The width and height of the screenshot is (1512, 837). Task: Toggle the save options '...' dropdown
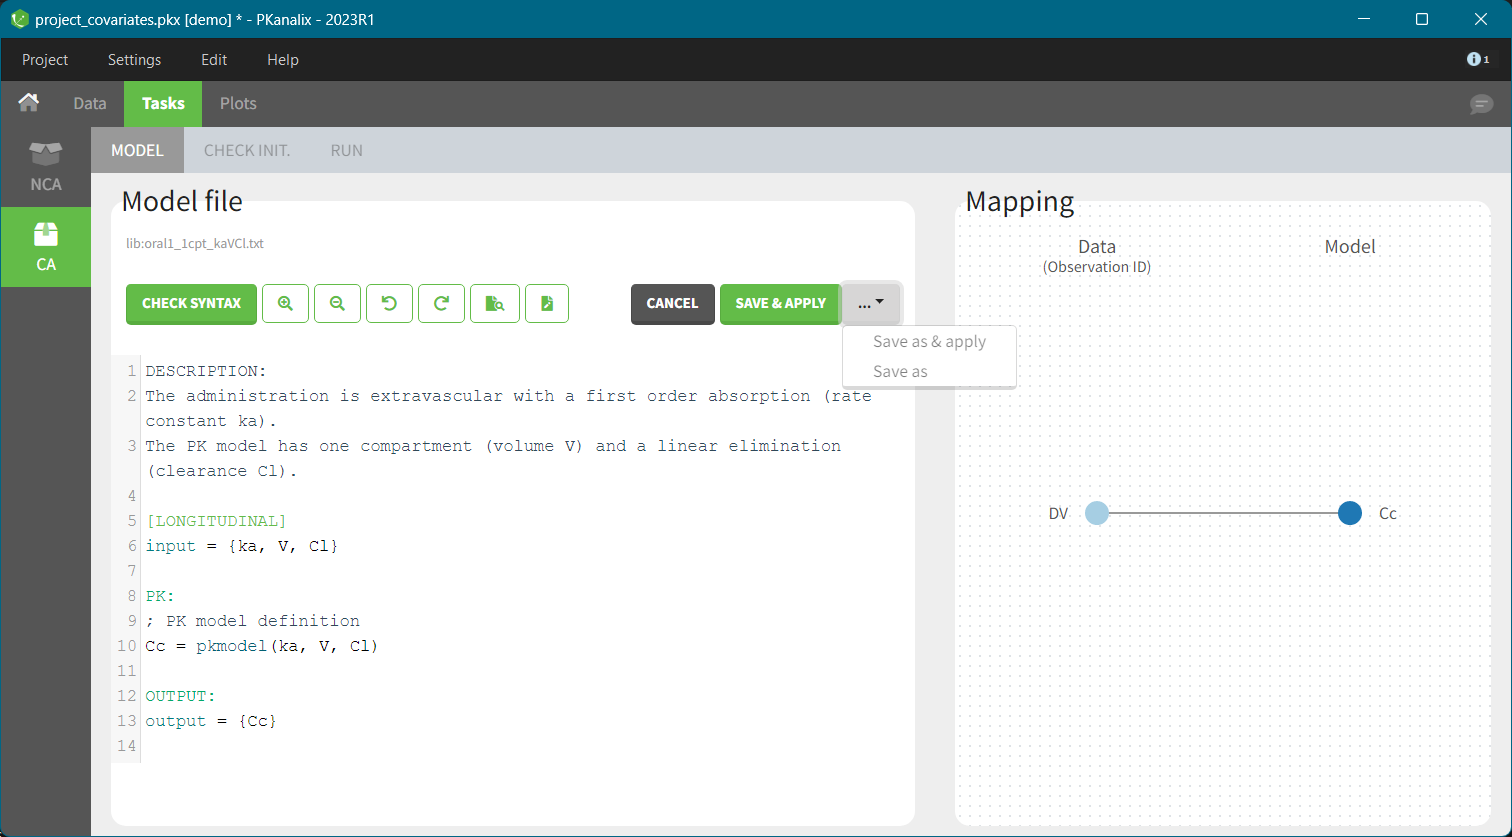(x=871, y=304)
